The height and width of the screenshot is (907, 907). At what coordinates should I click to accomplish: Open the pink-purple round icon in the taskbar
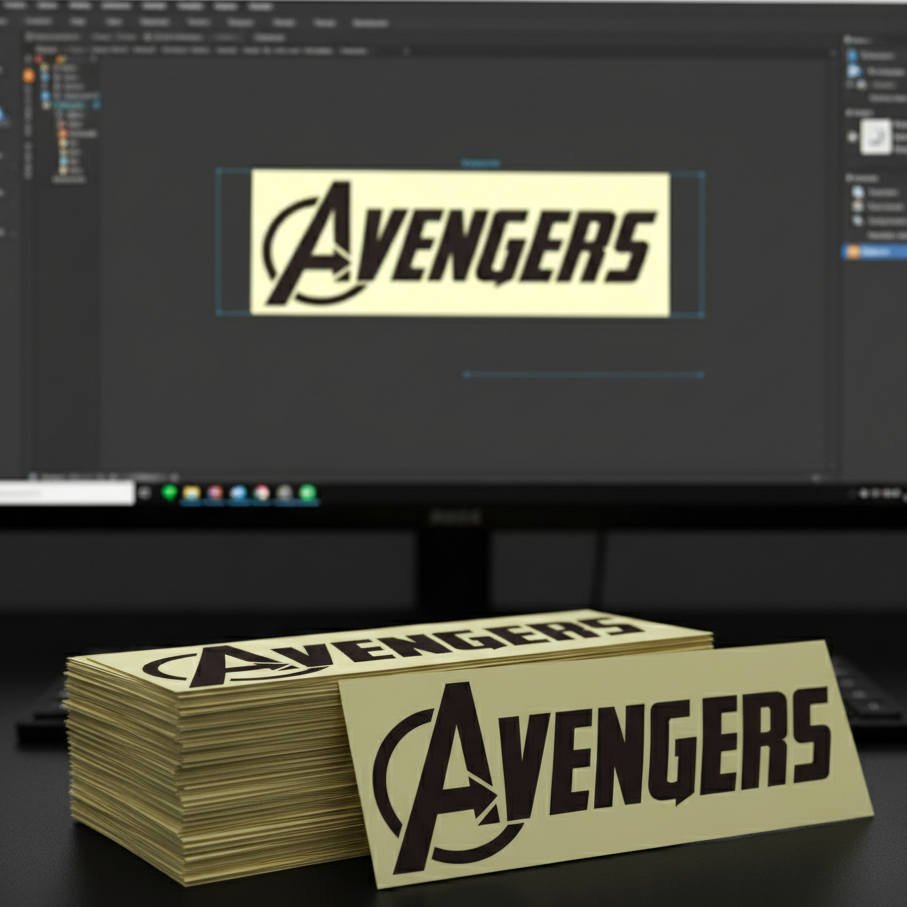coord(215,493)
